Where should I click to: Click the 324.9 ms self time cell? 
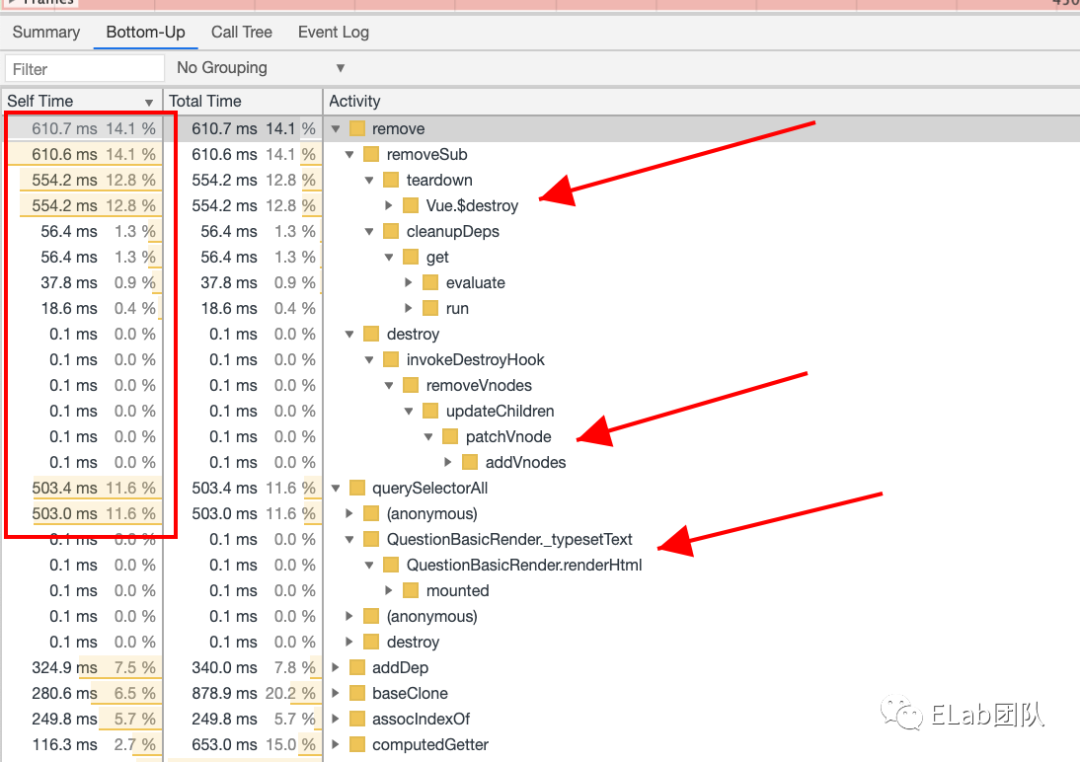pyautogui.click(x=83, y=668)
